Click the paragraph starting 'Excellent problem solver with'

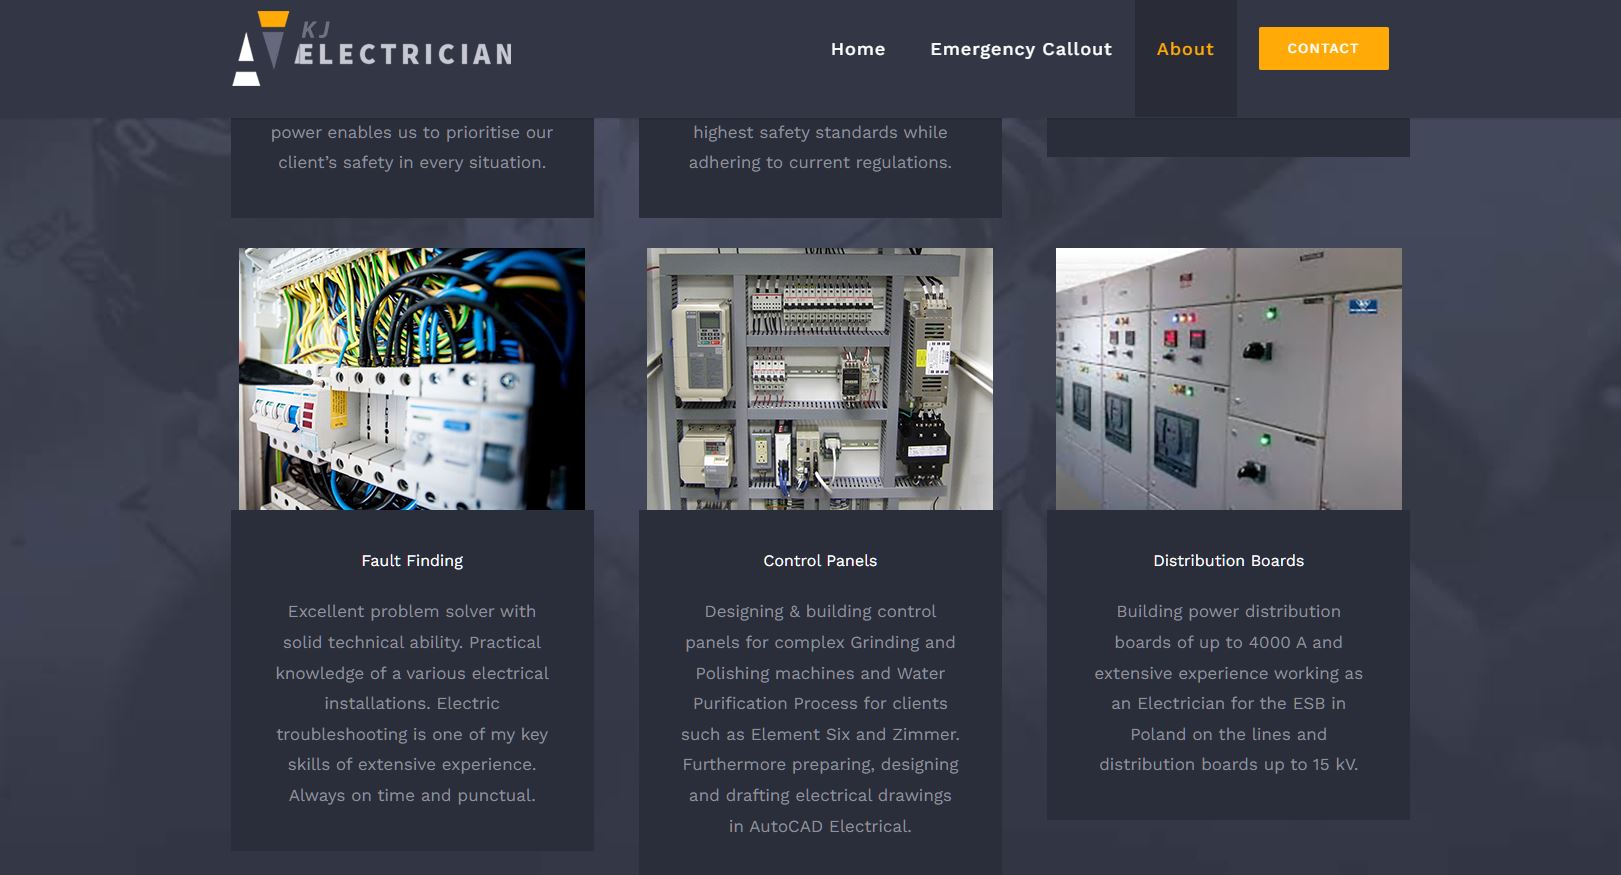(412, 703)
